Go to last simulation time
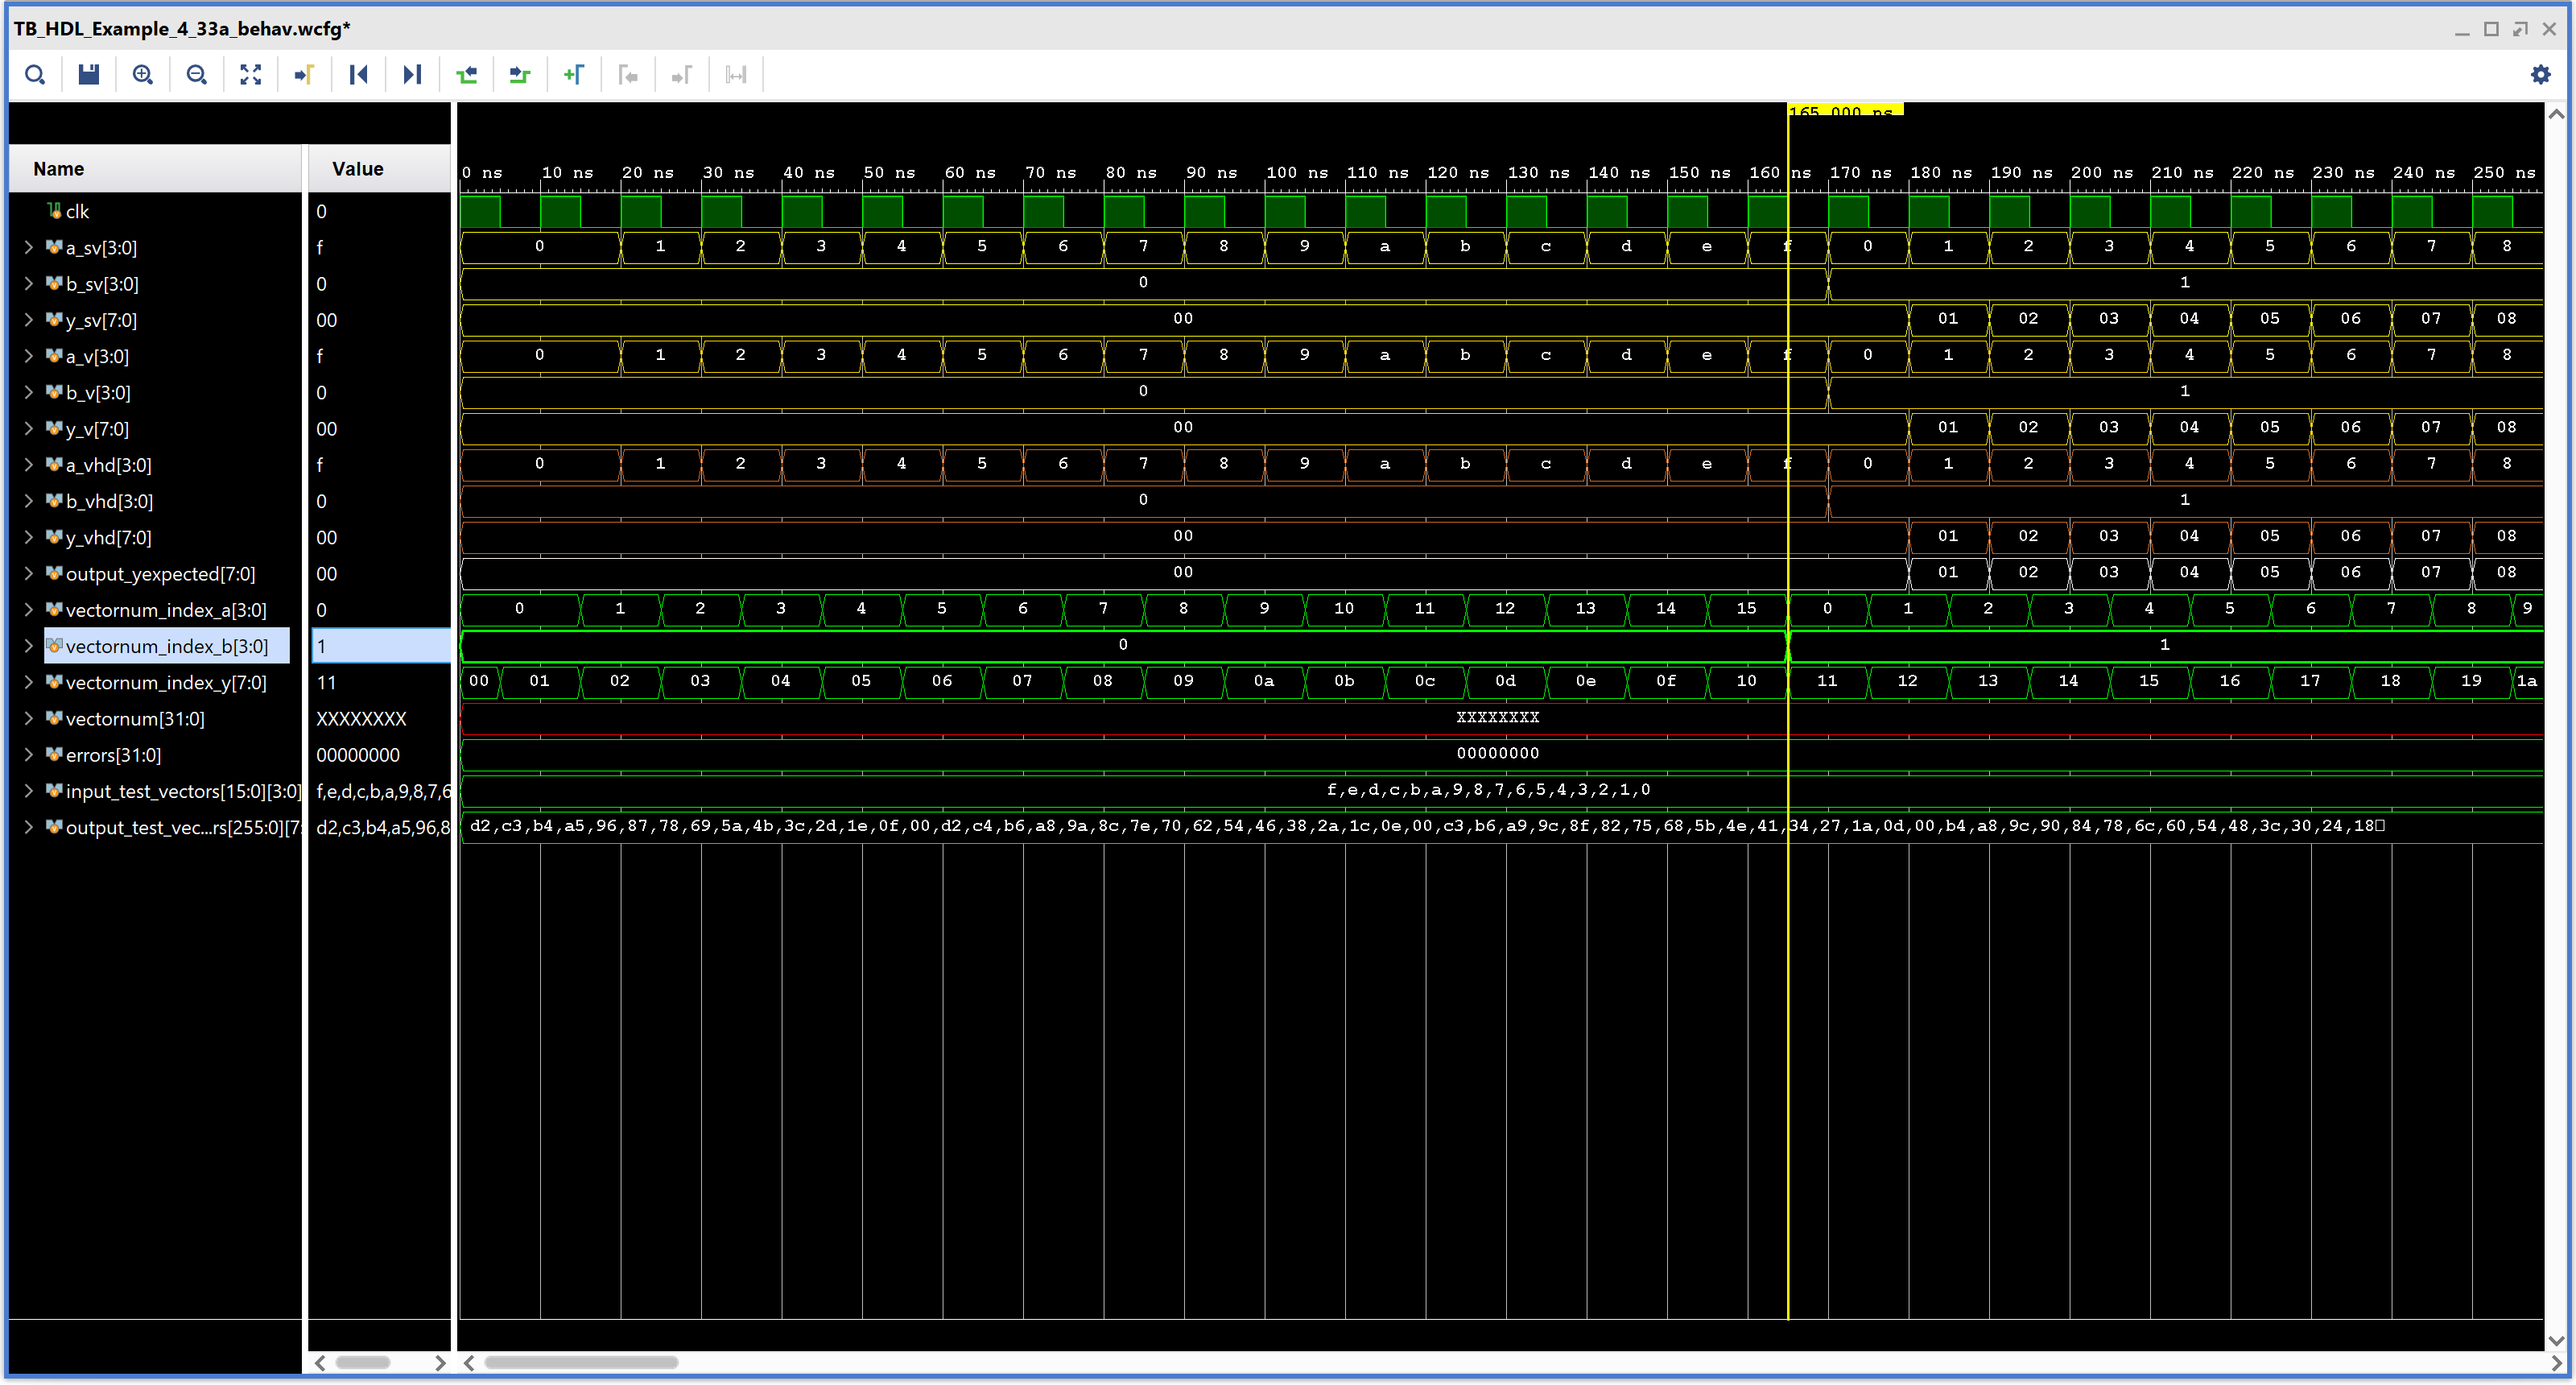Image resolution: width=2576 pixels, height=1385 pixels. click(x=412, y=75)
